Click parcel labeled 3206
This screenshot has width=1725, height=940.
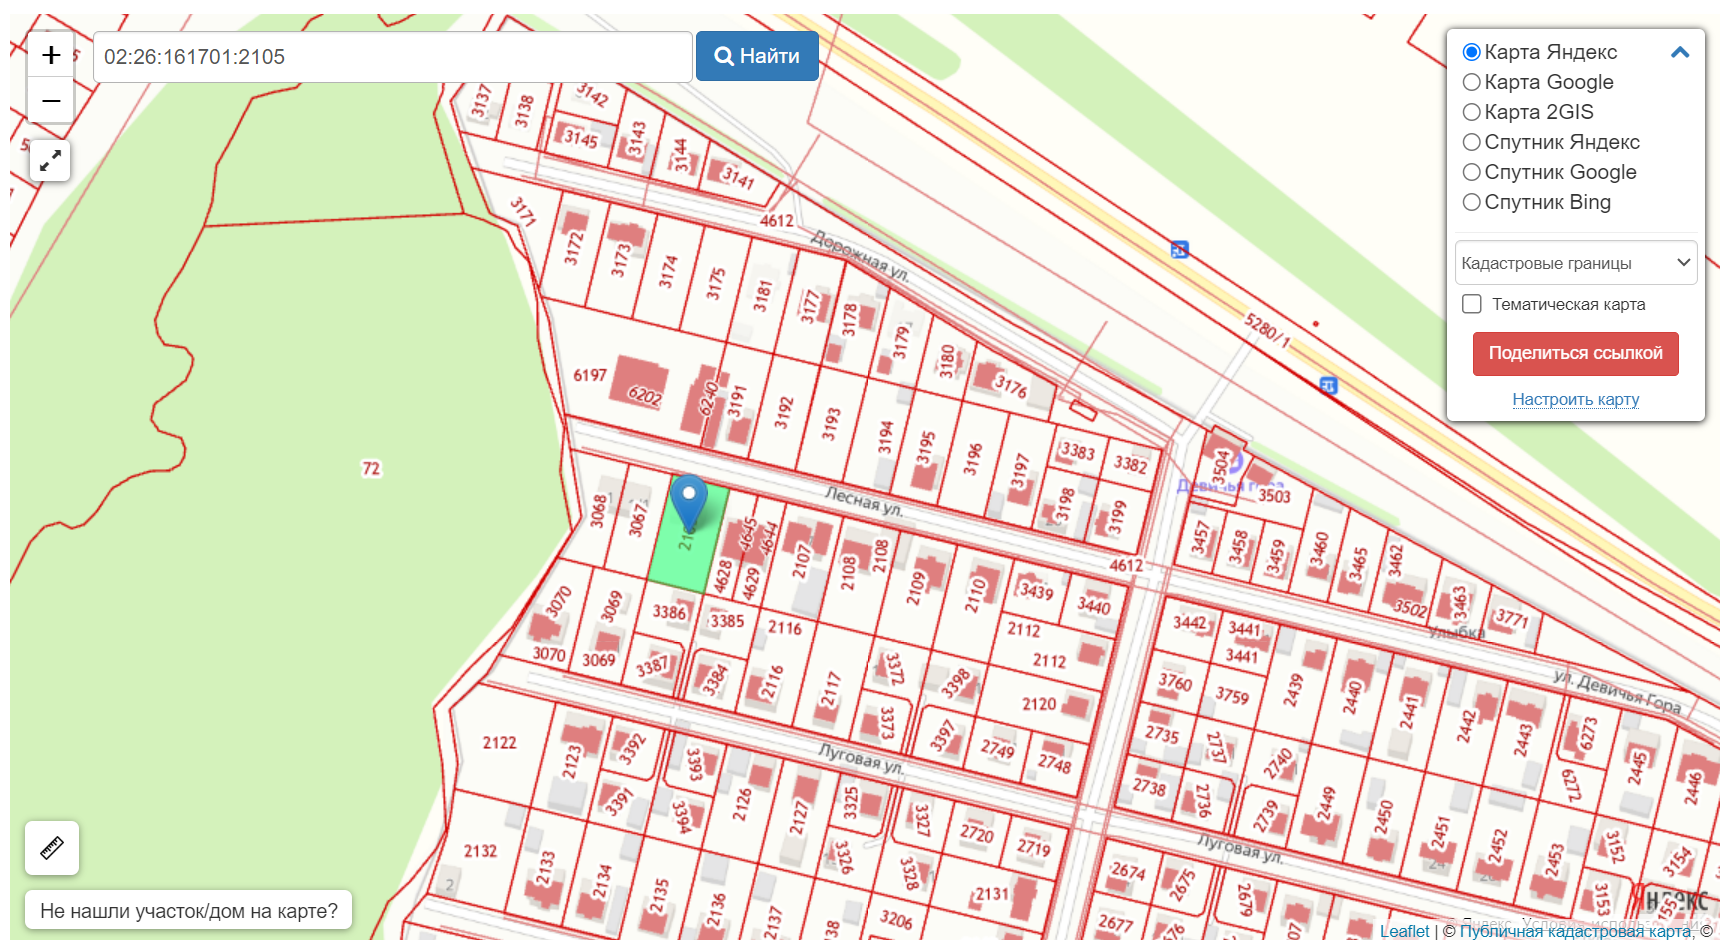coord(896,919)
